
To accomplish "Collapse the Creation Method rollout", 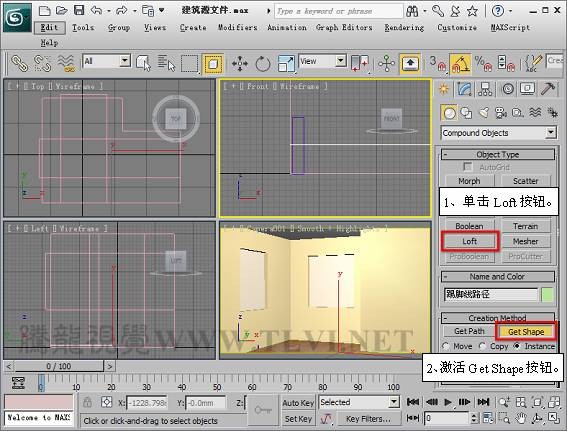I will click(x=497, y=318).
